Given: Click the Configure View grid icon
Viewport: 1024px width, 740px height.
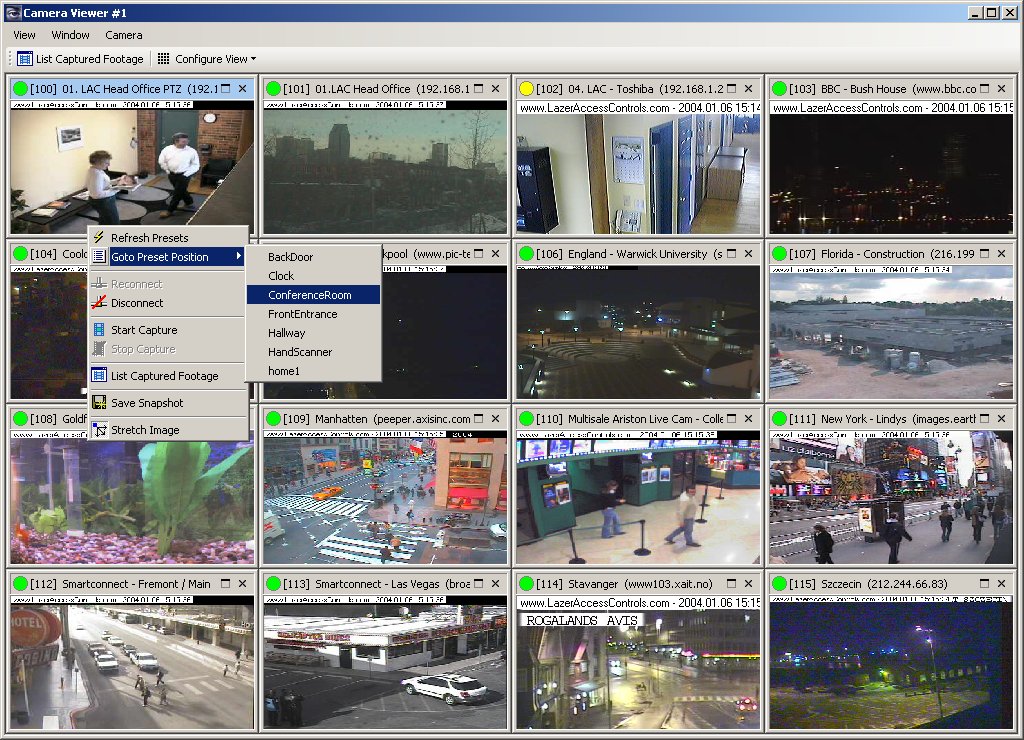Looking at the screenshot, I should 164,59.
